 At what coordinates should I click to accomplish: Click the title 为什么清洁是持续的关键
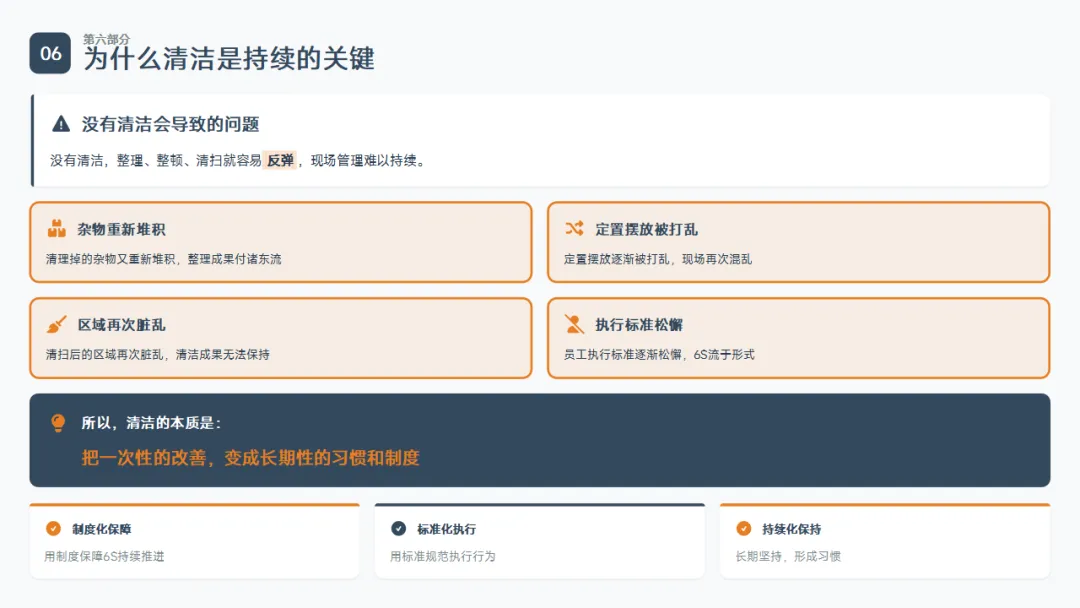228,59
